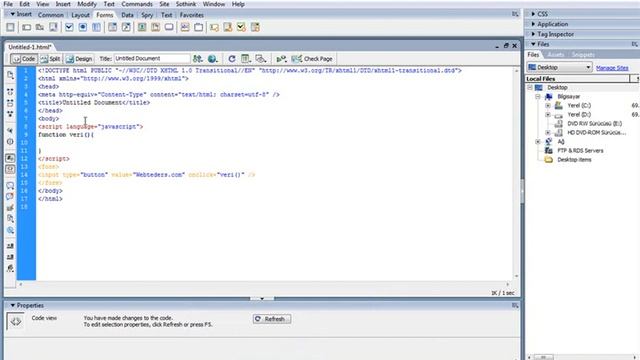The height and width of the screenshot is (360, 640).
Task: Insert Spry Validation Text Field
Action: tap(214, 27)
